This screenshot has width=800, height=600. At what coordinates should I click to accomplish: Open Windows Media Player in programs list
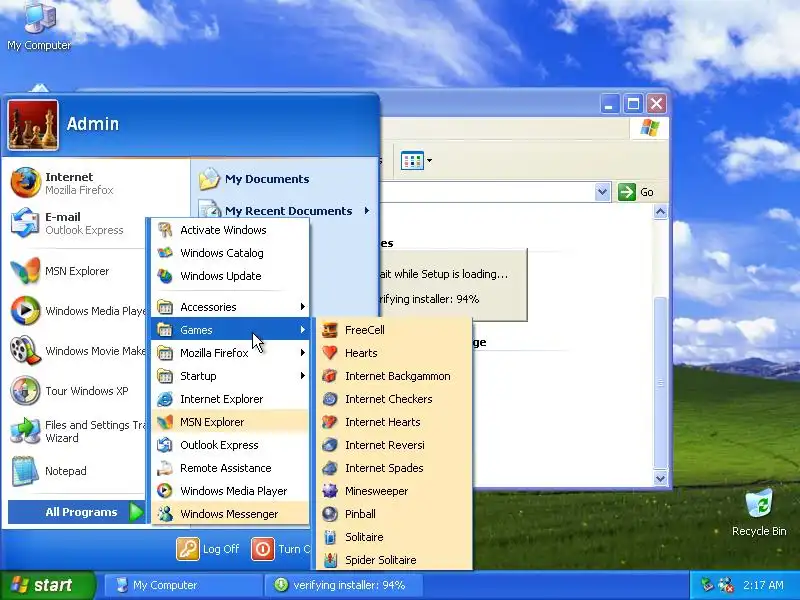230,491
